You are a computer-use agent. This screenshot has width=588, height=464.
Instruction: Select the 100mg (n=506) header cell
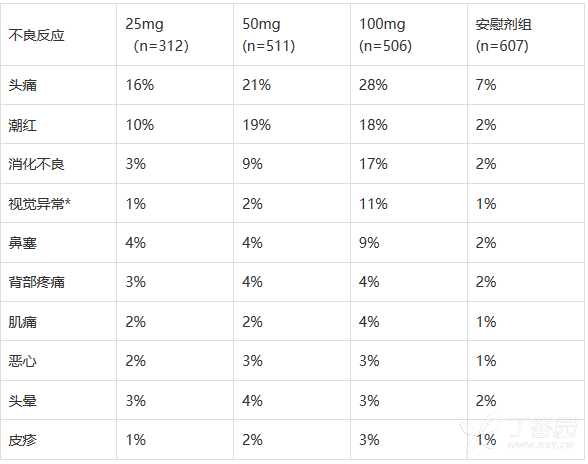pyautogui.click(x=409, y=35)
